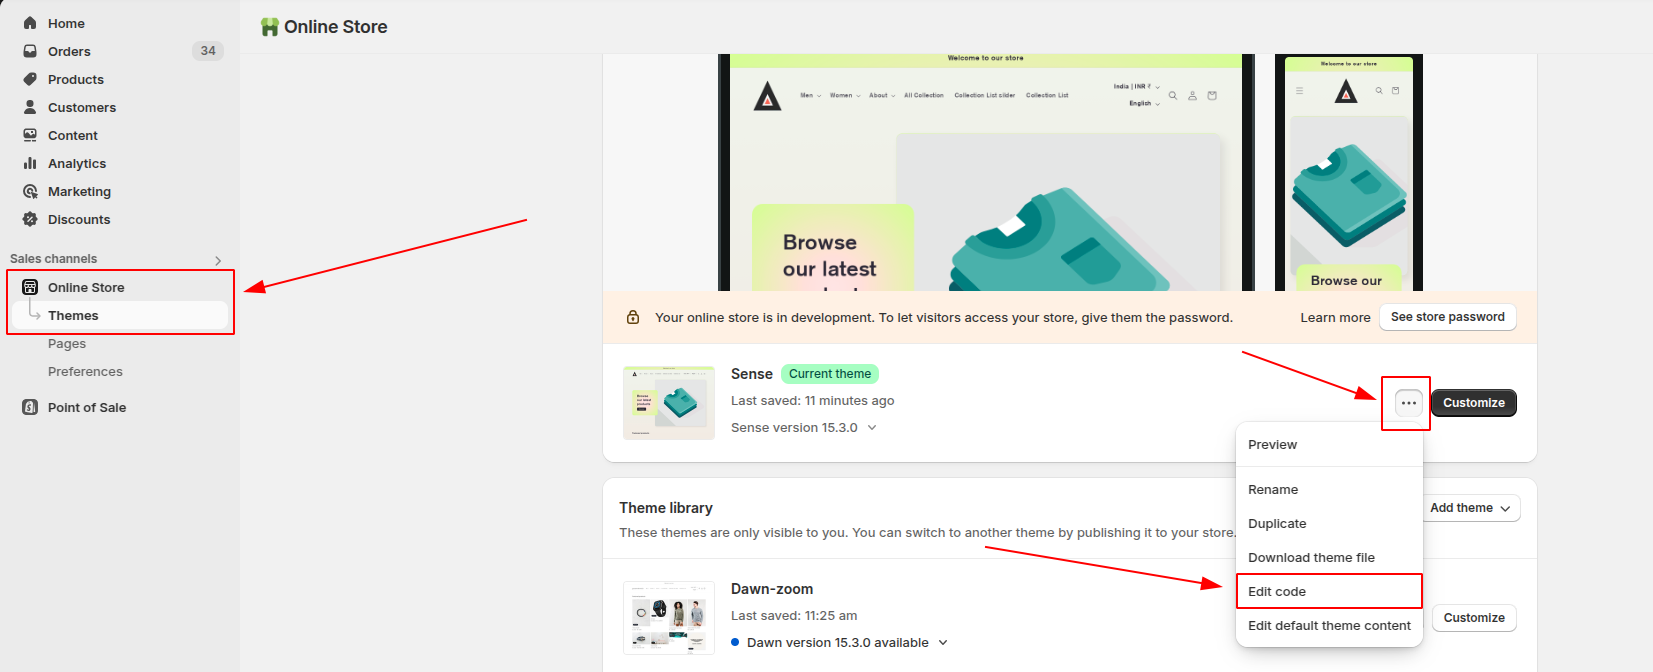Viewport: 1653px width, 672px height.
Task: Click the Home icon in sidebar
Action: click(30, 23)
